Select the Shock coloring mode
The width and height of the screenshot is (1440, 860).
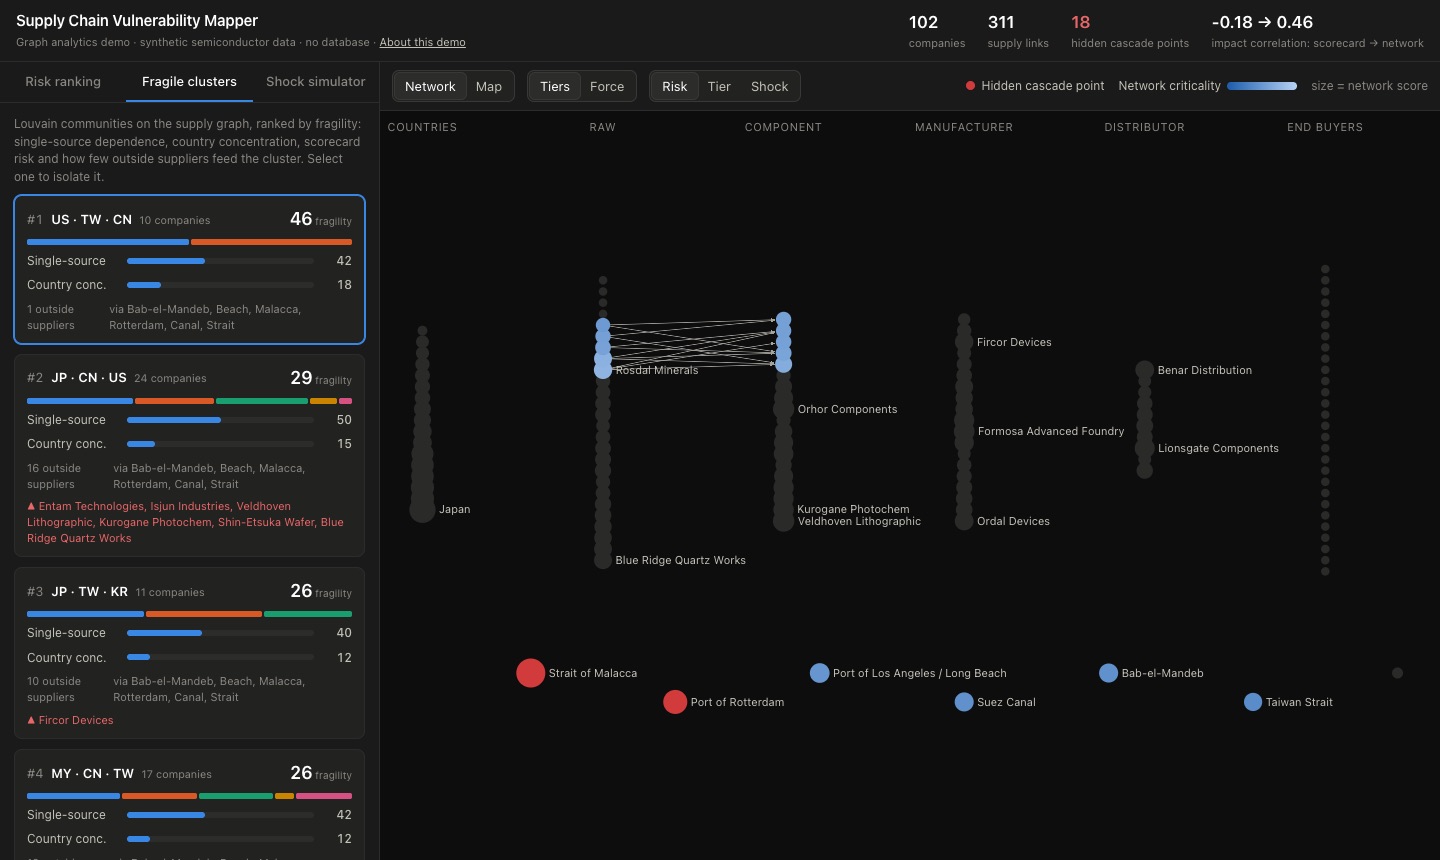770,86
